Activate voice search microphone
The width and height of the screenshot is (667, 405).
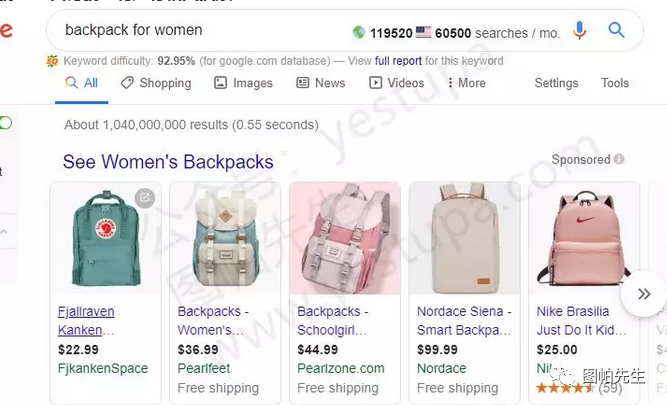pos(580,31)
